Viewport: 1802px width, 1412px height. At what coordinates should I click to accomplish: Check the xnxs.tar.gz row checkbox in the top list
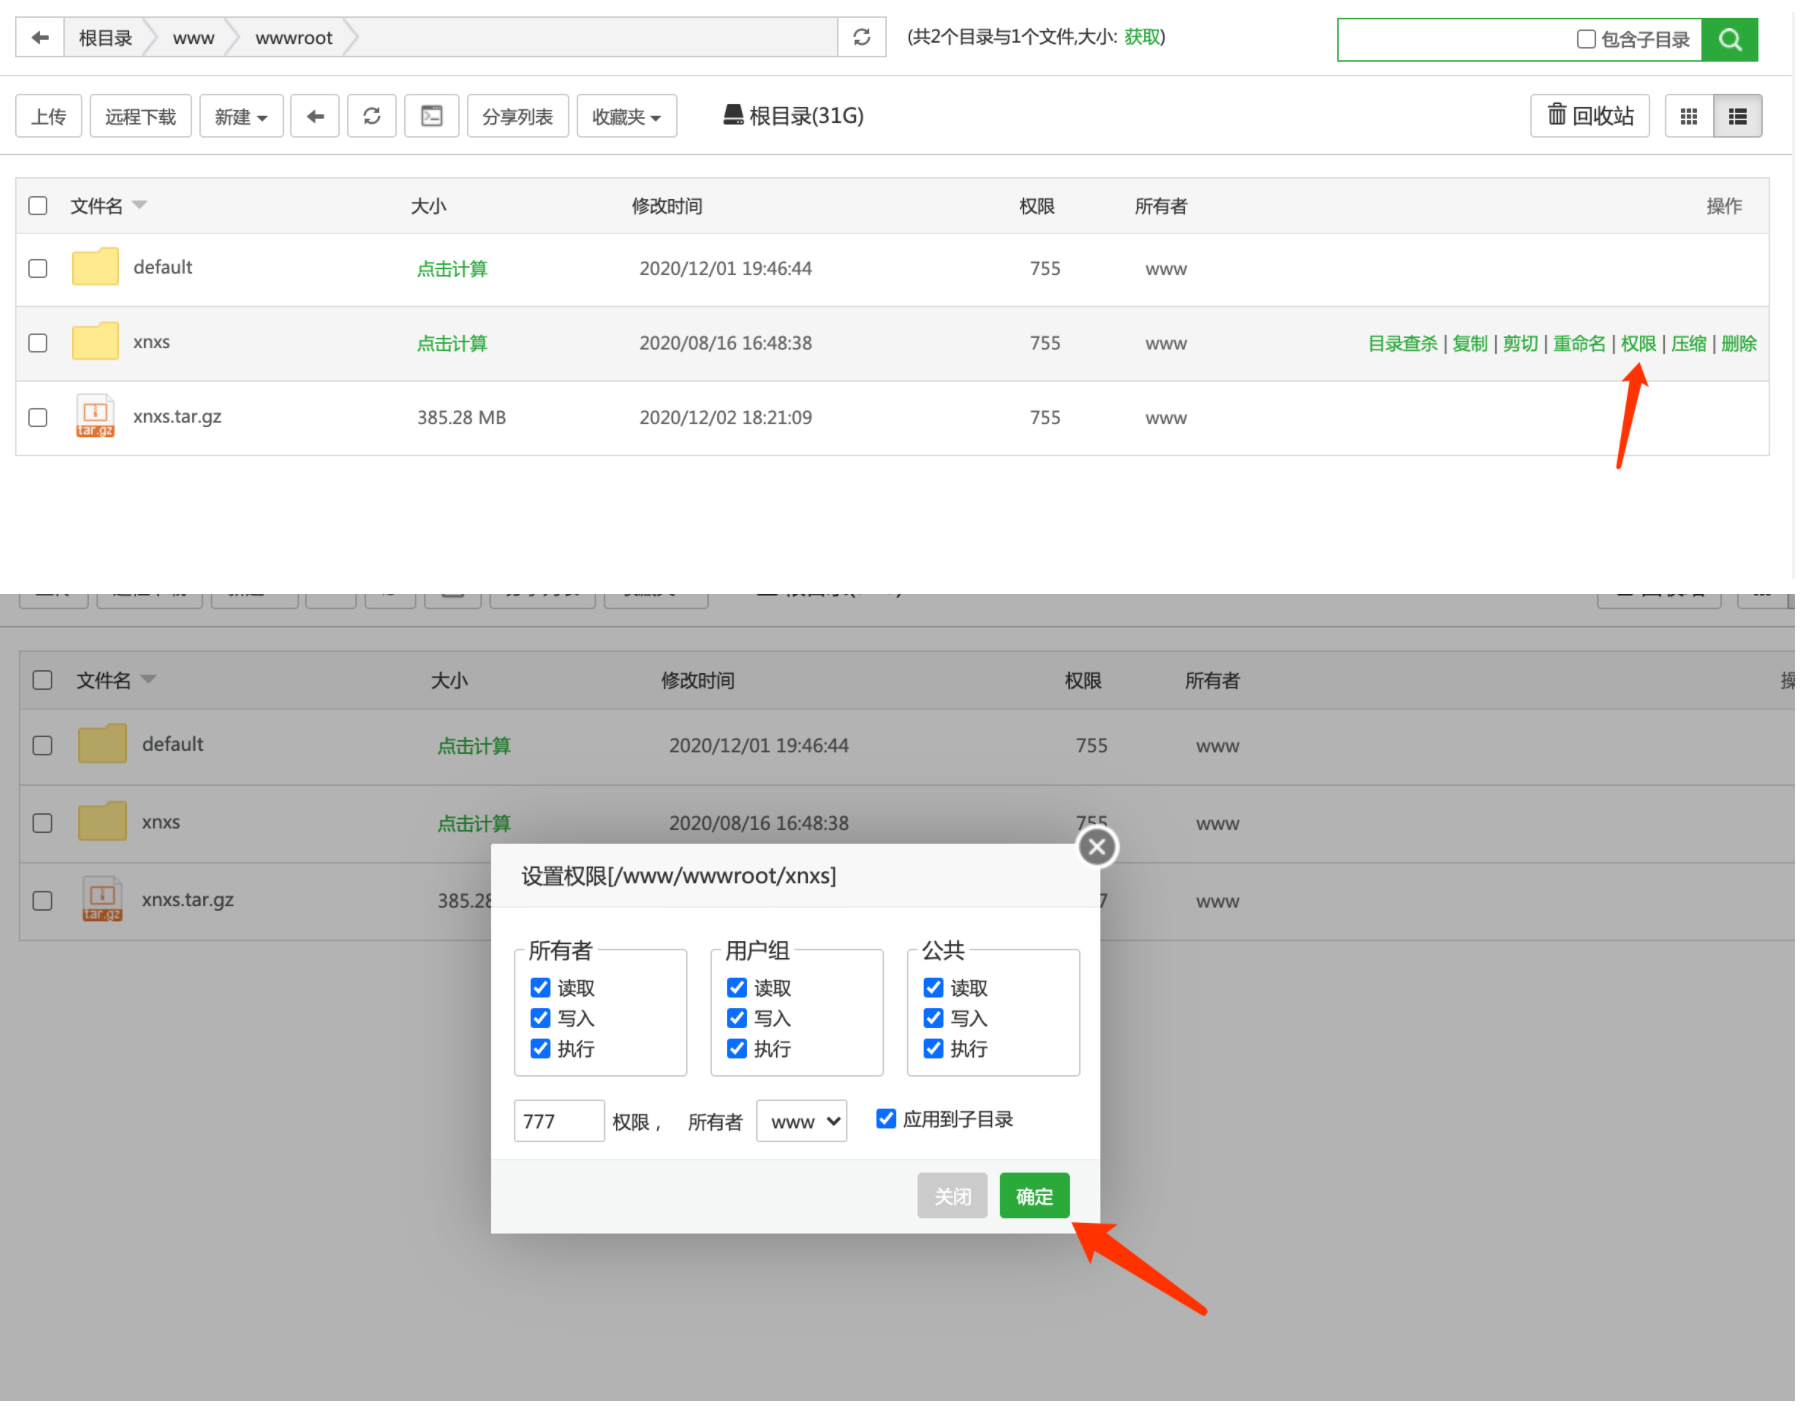pyautogui.click(x=38, y=419)
